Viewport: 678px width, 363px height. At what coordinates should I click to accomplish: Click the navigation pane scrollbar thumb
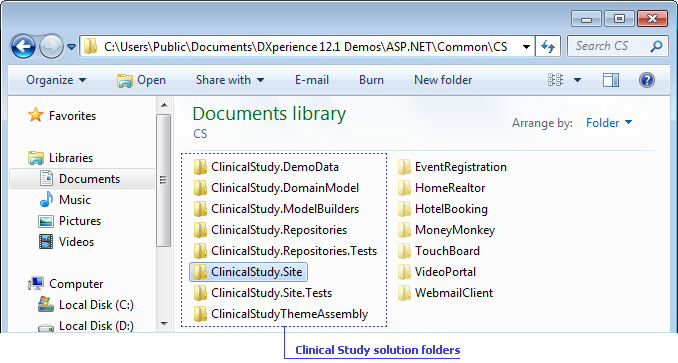pos(164,180)
